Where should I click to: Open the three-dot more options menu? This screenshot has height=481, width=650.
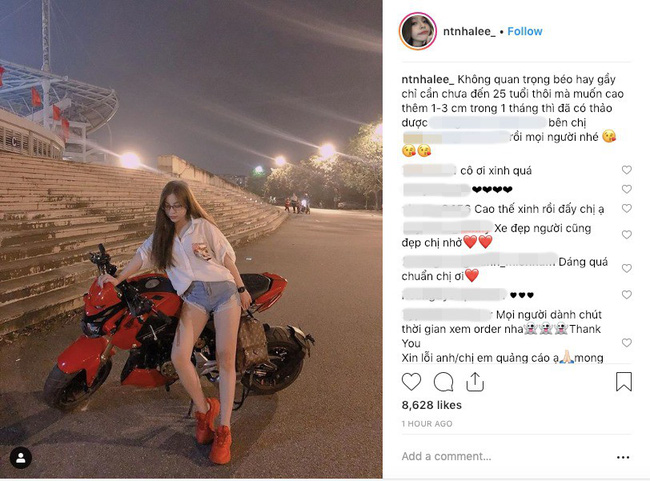pyautogui.click(x=623, y=457)
